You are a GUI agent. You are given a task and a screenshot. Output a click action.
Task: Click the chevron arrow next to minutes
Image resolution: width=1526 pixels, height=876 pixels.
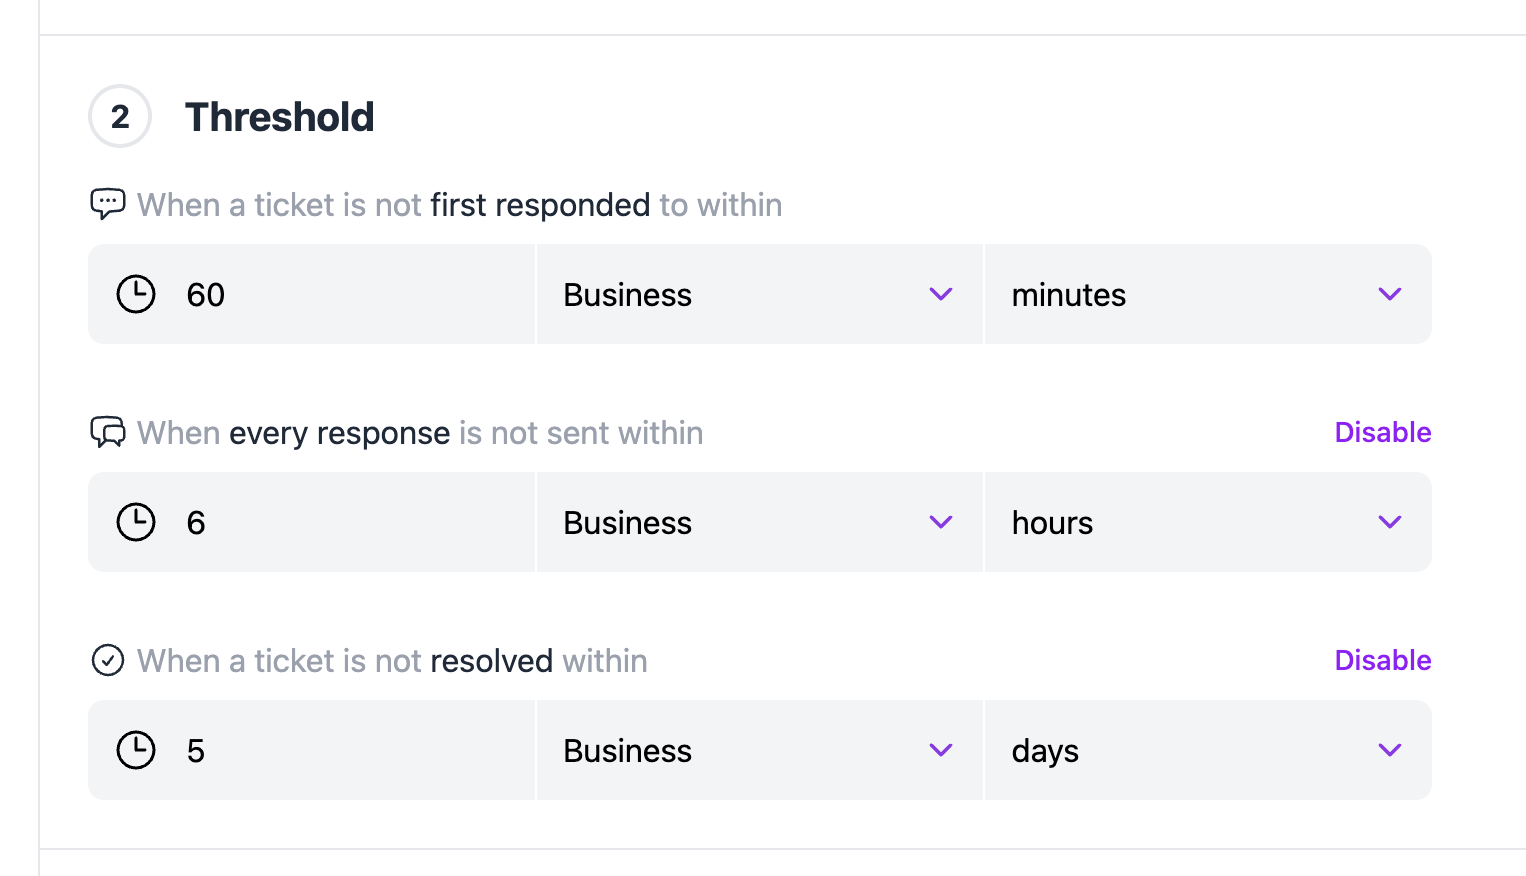pos(1390,294)
